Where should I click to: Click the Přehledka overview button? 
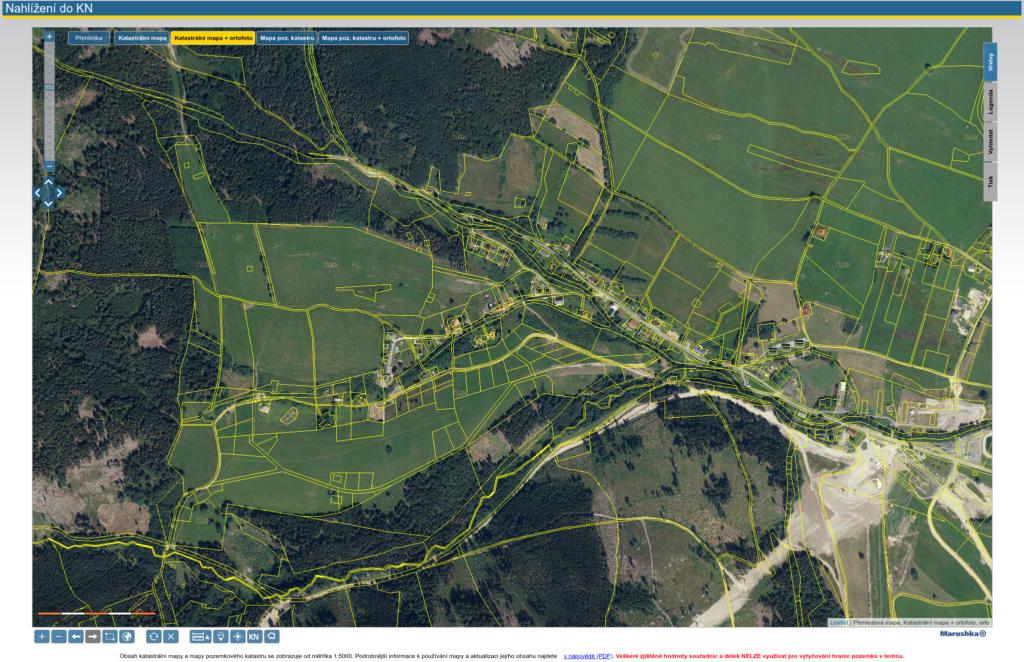[89, 38]
